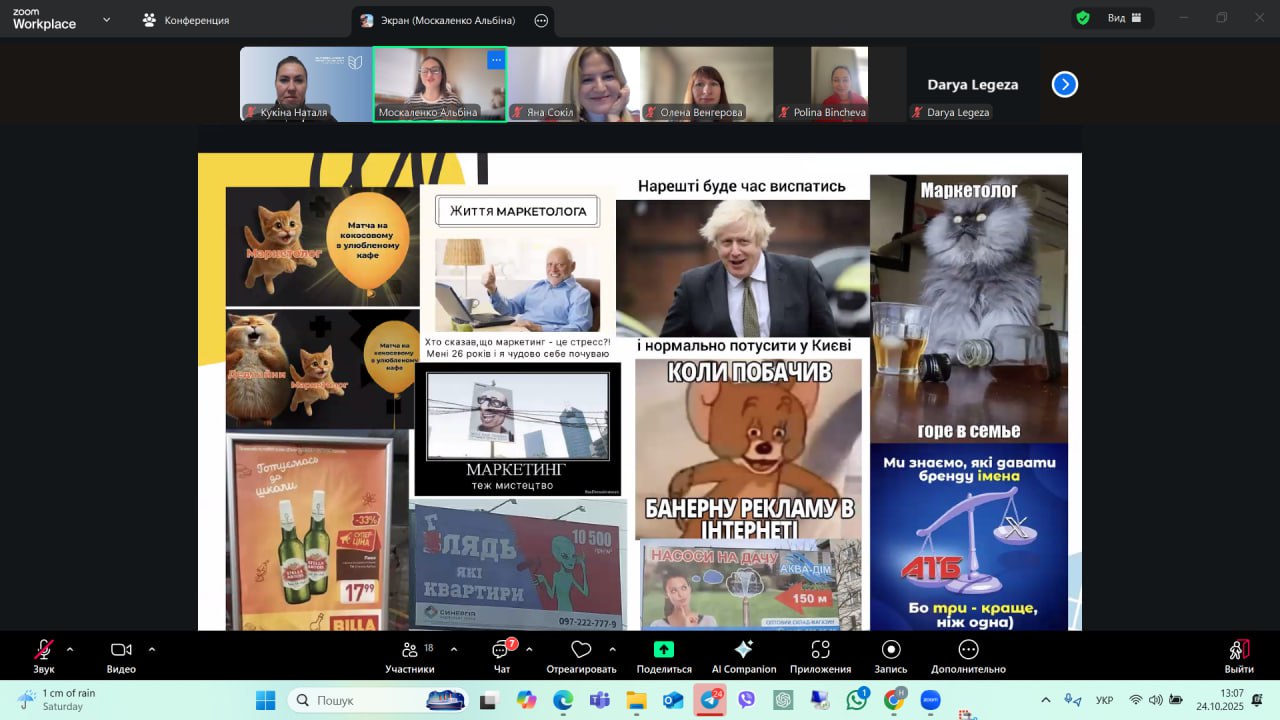Switch keyboard language via УКР indicator
The image size is (1280, 720).
[1105, 700]
